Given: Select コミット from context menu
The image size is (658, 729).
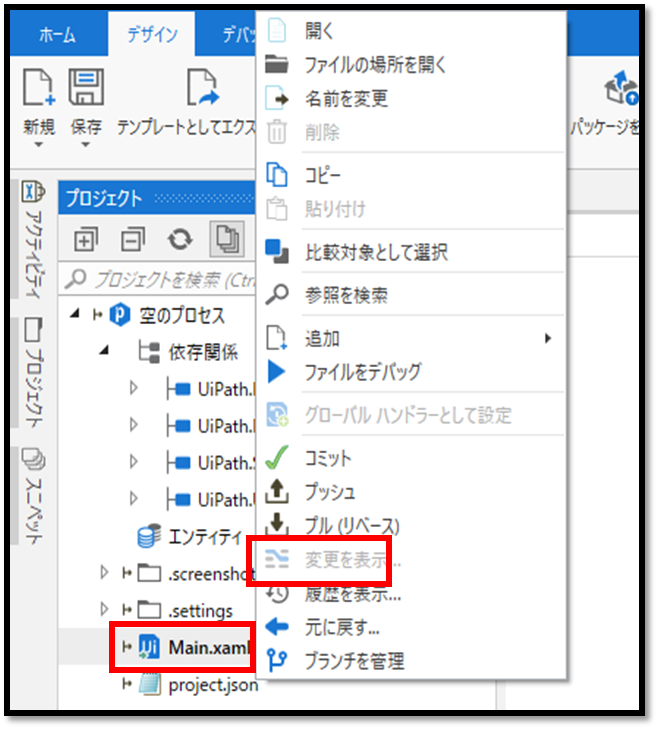Looking at the screenshot, I should (328, 459).
